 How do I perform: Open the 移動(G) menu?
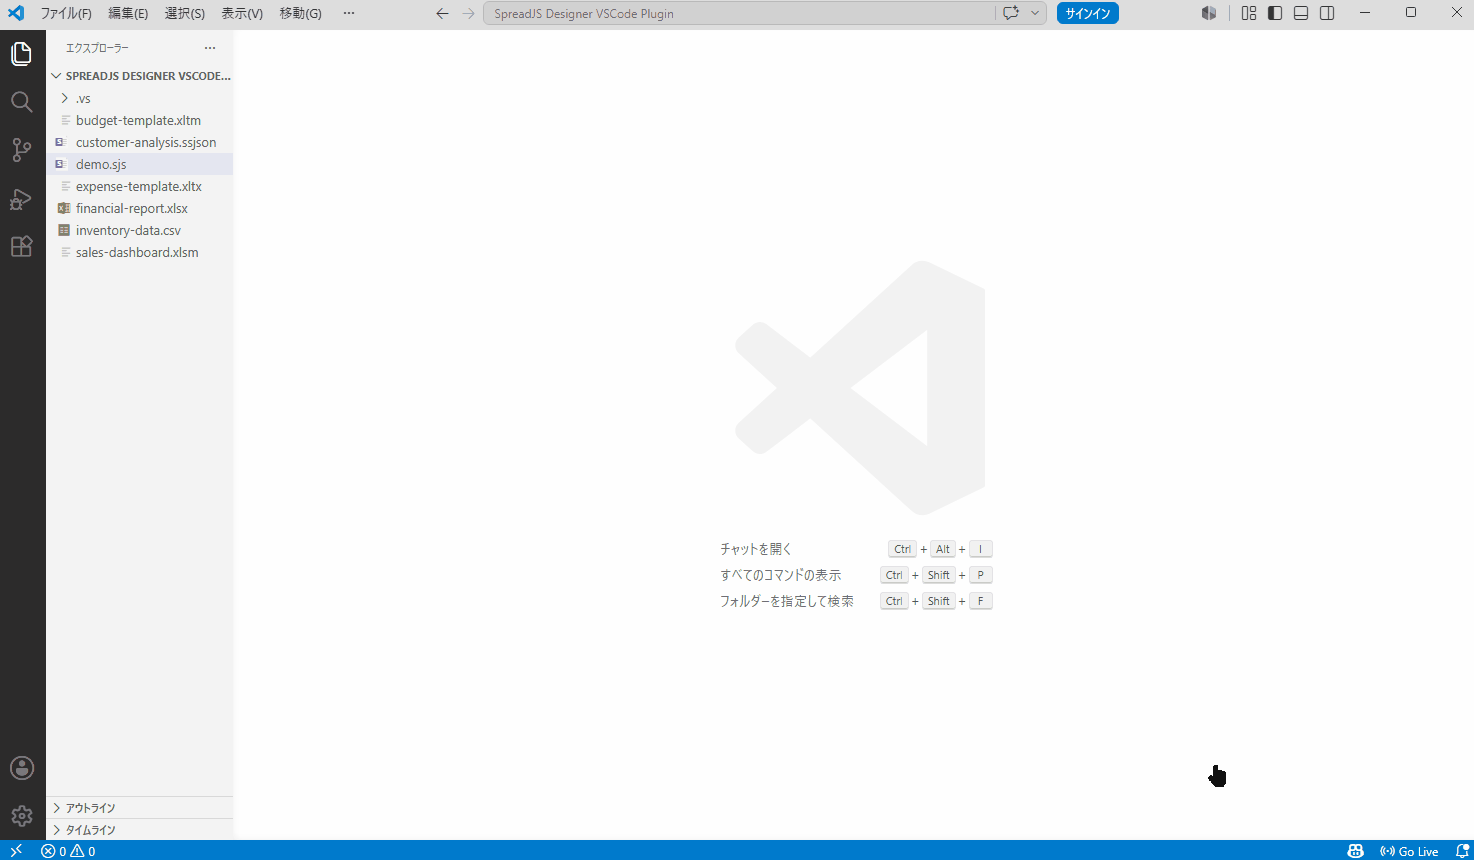(x=301, y=13)
